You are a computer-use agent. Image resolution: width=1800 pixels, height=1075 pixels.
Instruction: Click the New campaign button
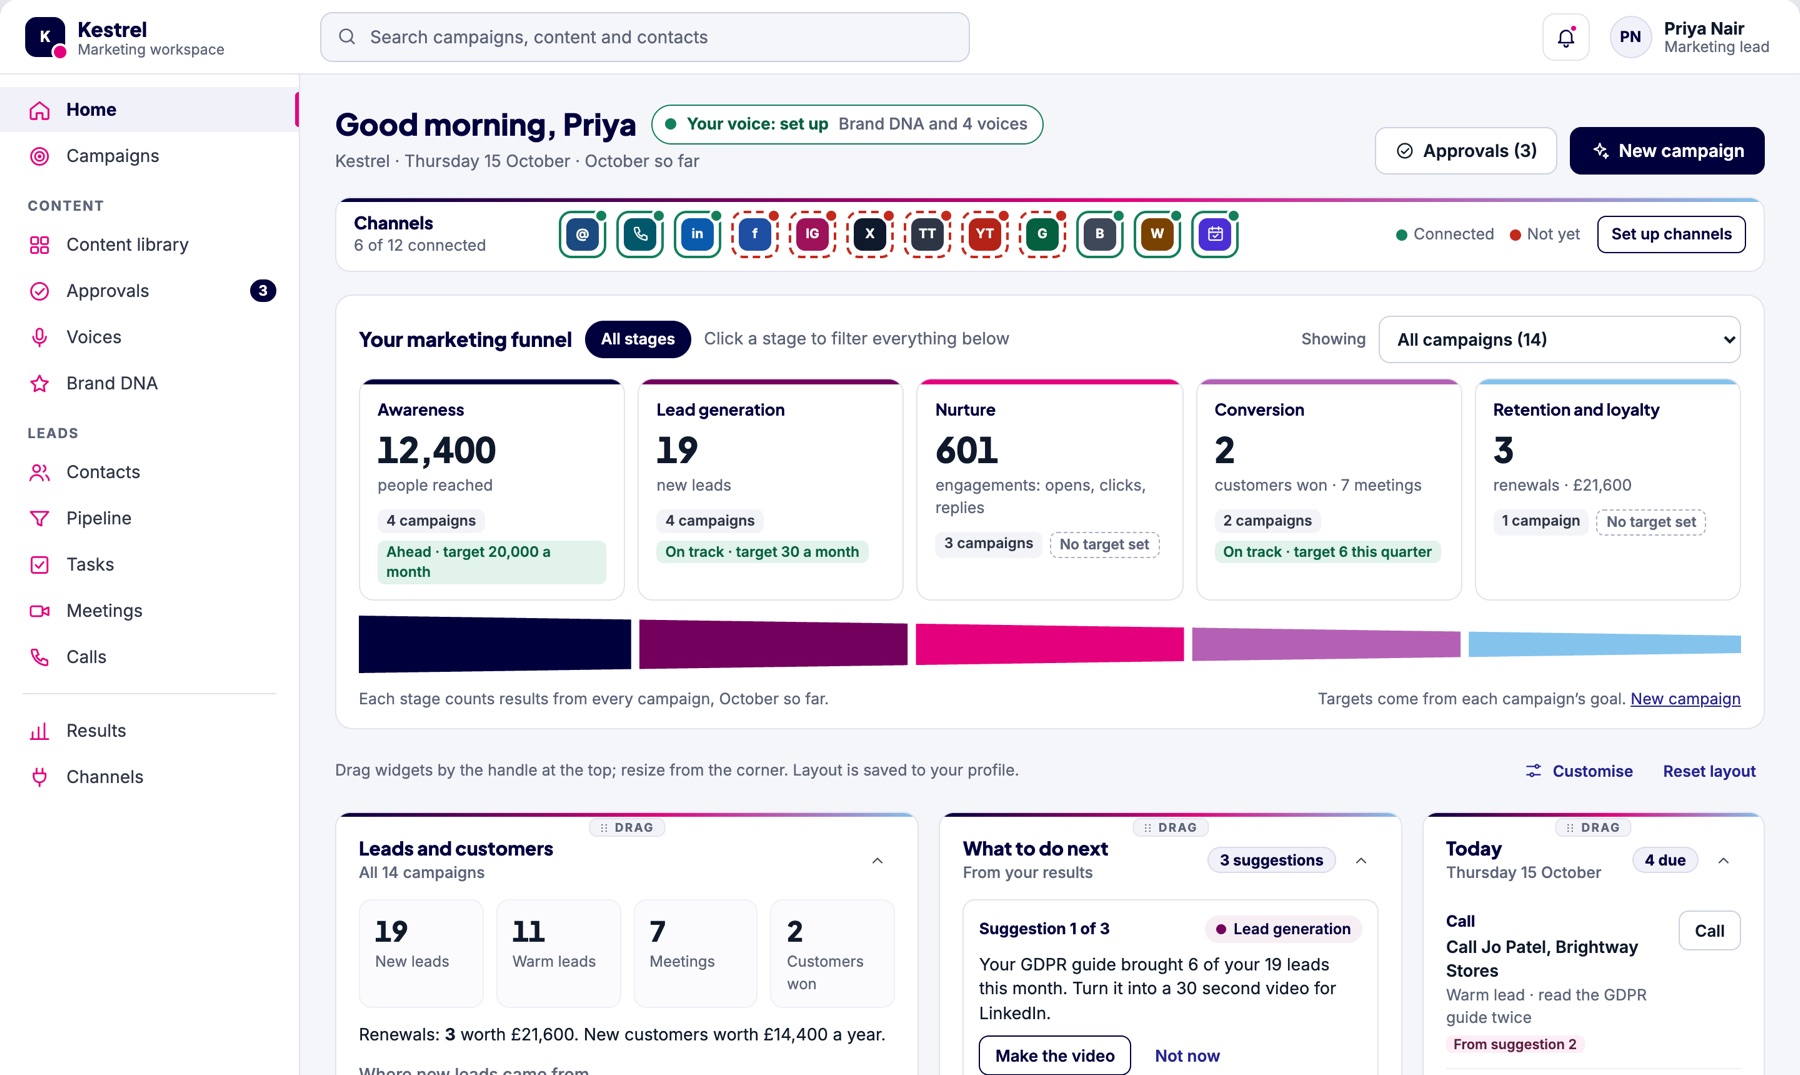coord(1667,151)
